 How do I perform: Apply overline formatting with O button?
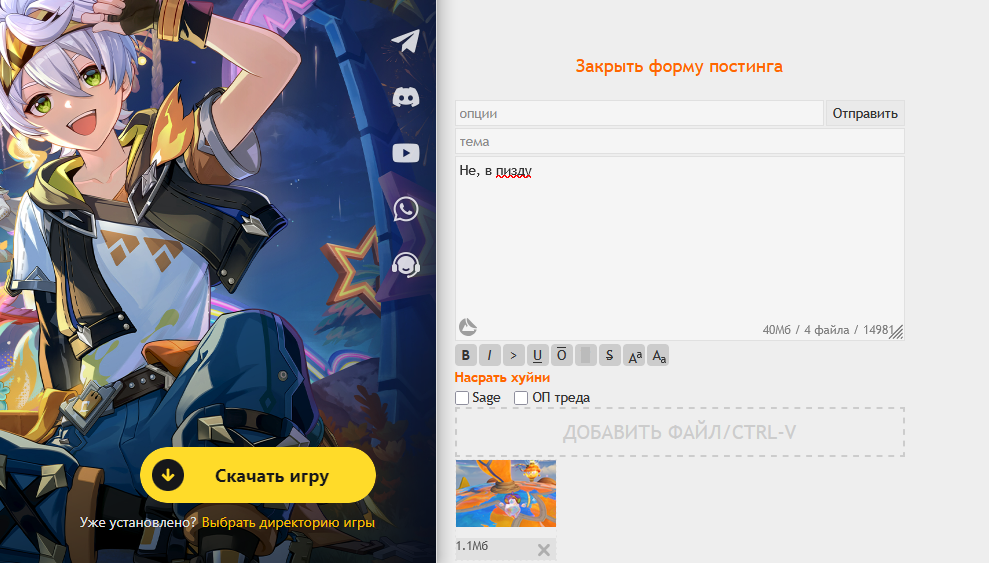(561, 356)
